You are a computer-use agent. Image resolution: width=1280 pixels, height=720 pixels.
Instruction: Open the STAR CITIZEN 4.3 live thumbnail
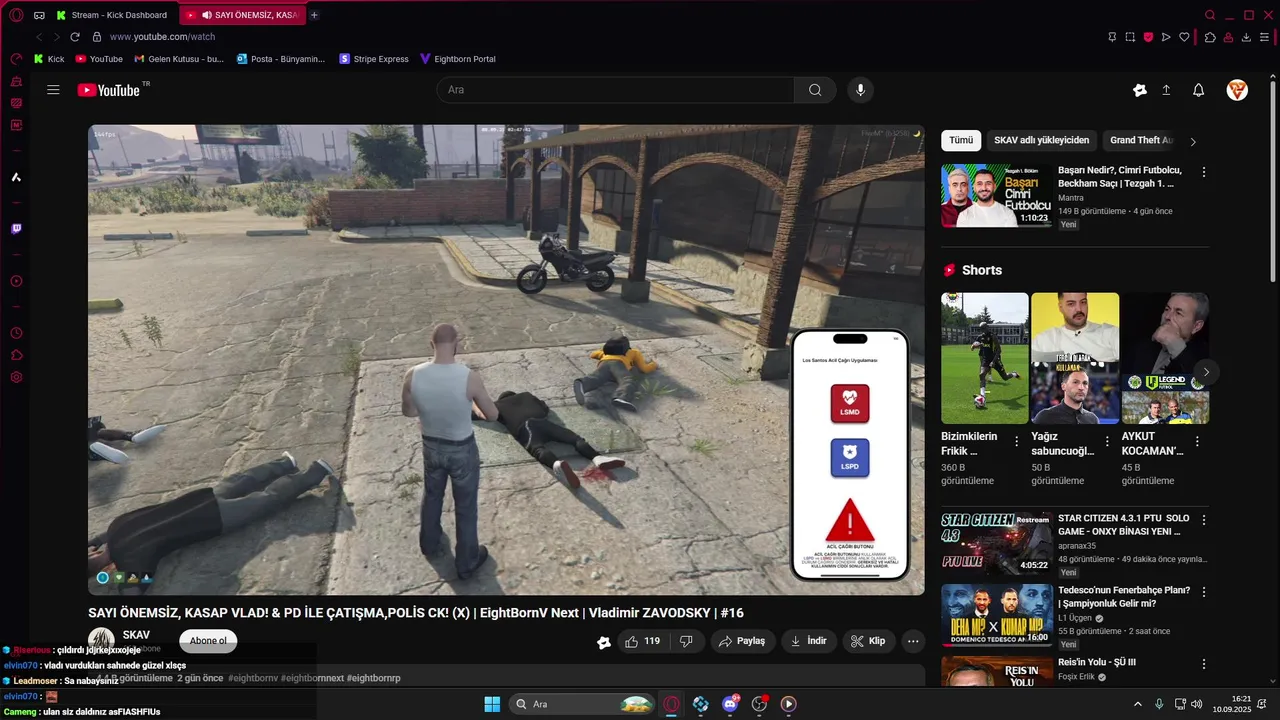(x=996, y=543)
